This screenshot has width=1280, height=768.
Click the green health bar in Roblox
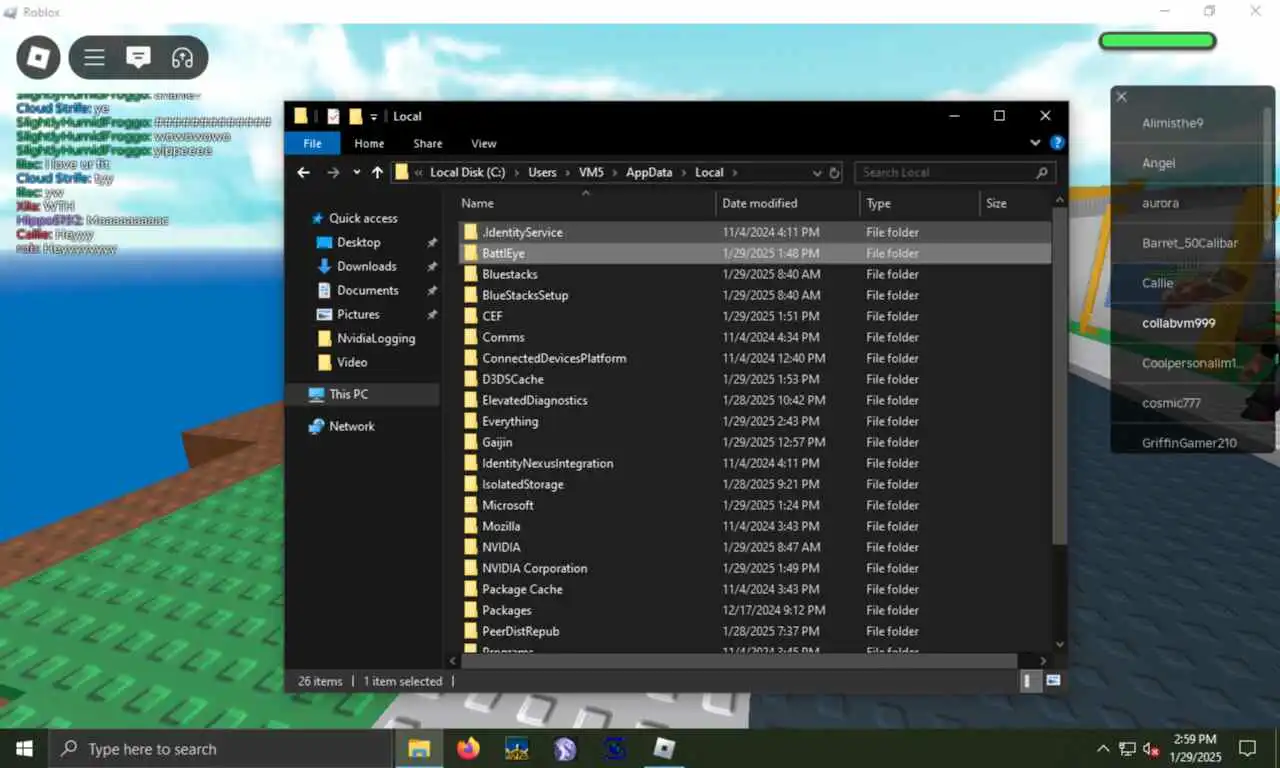[1157, 42]
